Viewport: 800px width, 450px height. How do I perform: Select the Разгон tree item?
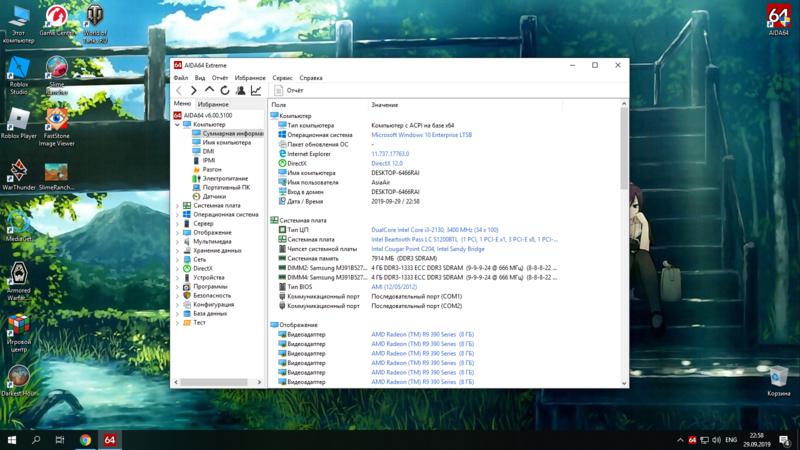tap(207, 169)
